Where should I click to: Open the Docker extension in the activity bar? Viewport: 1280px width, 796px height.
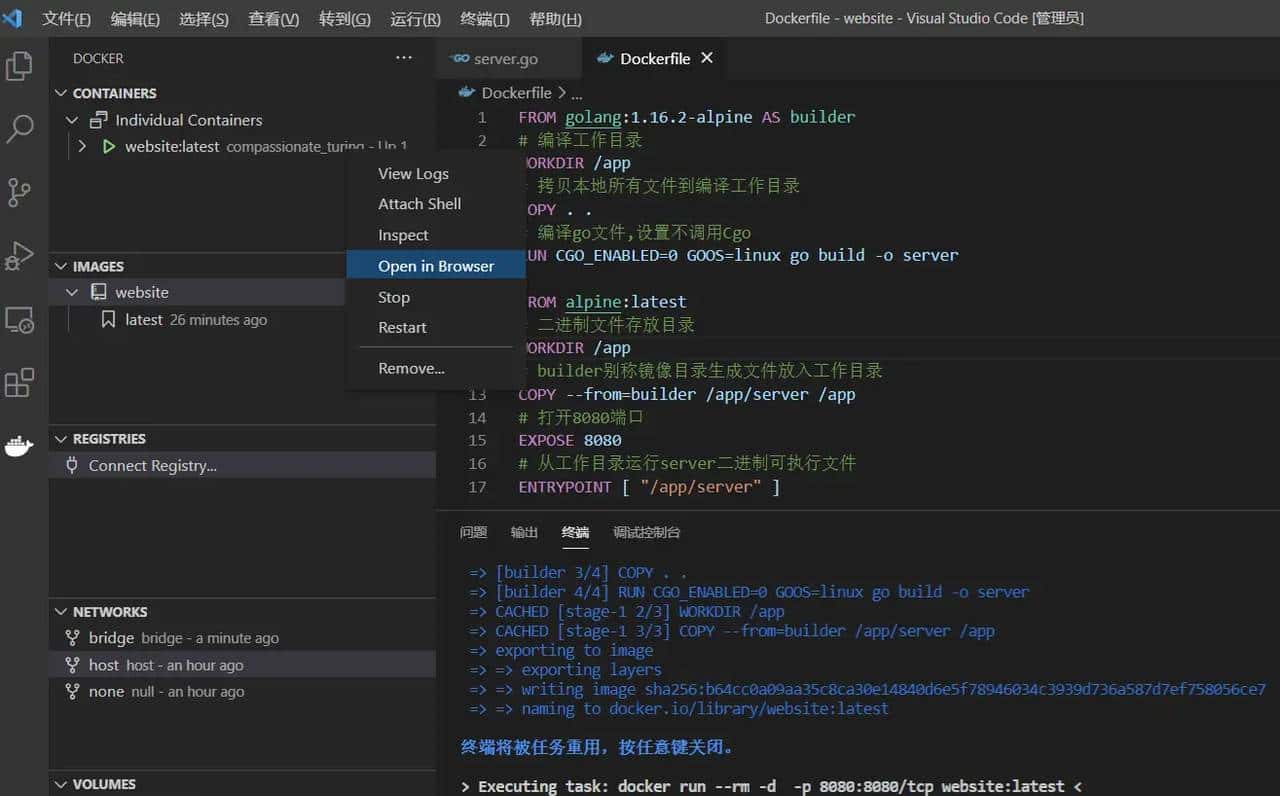(20, 446)
